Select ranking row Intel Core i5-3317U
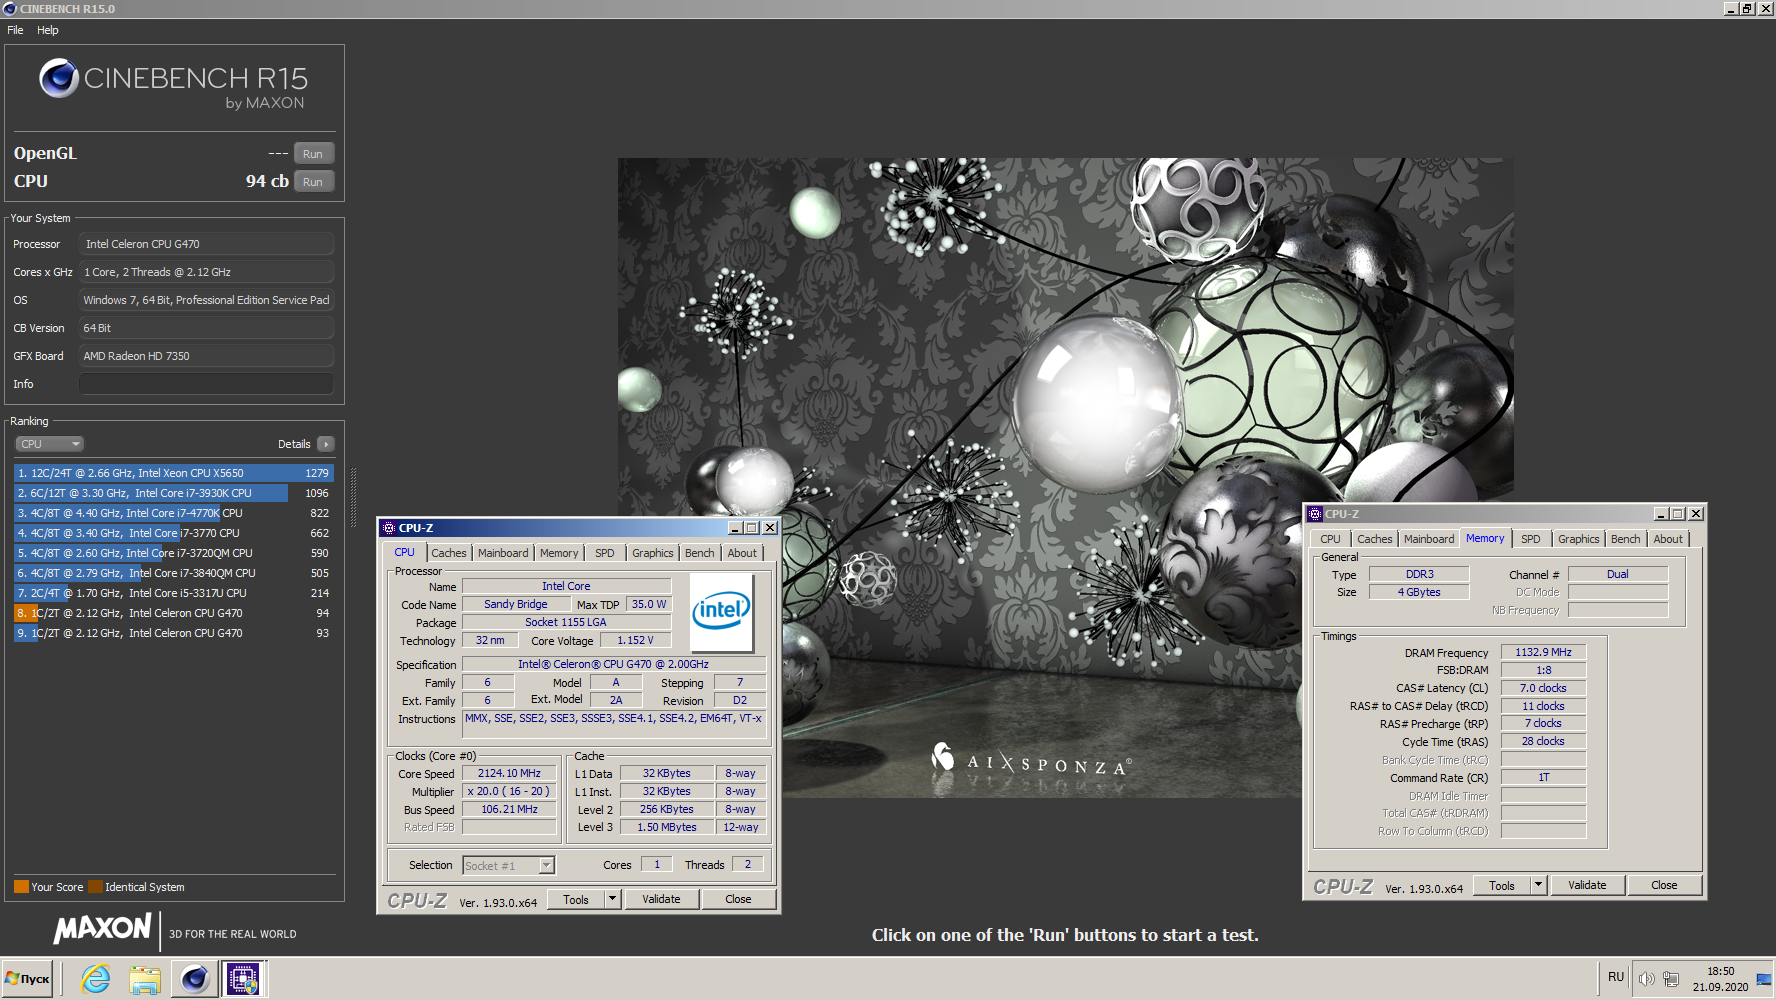1776x1000 pixels. (173, 593)
